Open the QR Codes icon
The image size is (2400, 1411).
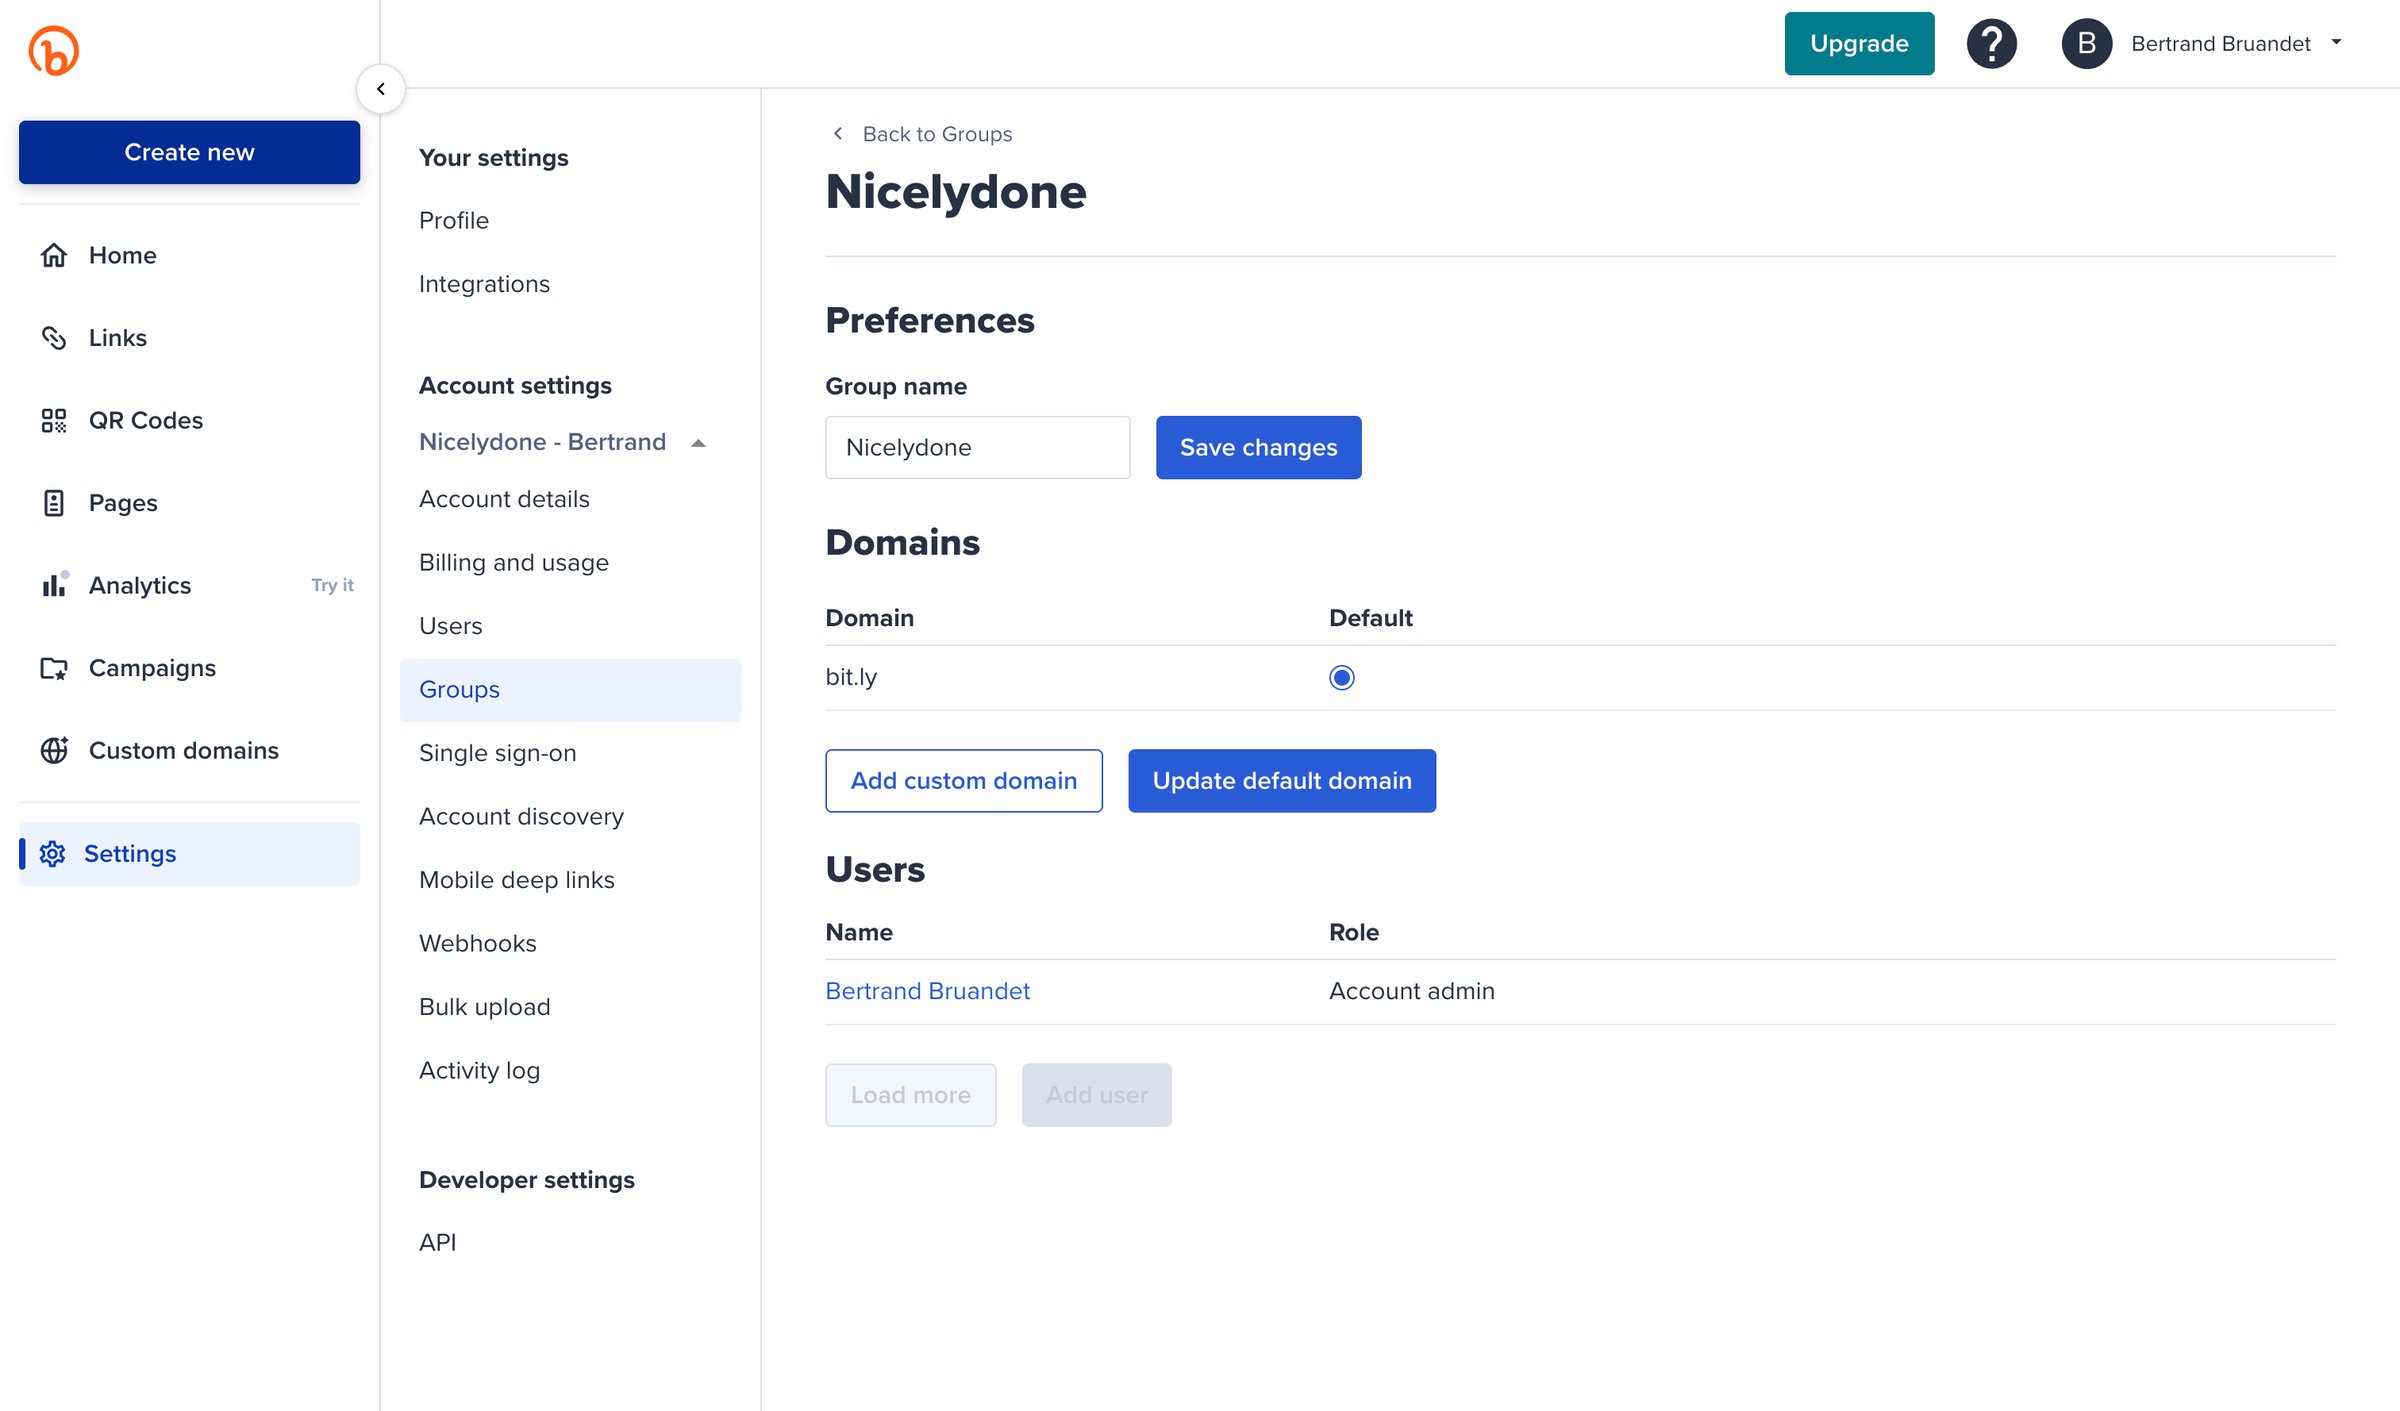pyautogui.click(x=54, y=420)
